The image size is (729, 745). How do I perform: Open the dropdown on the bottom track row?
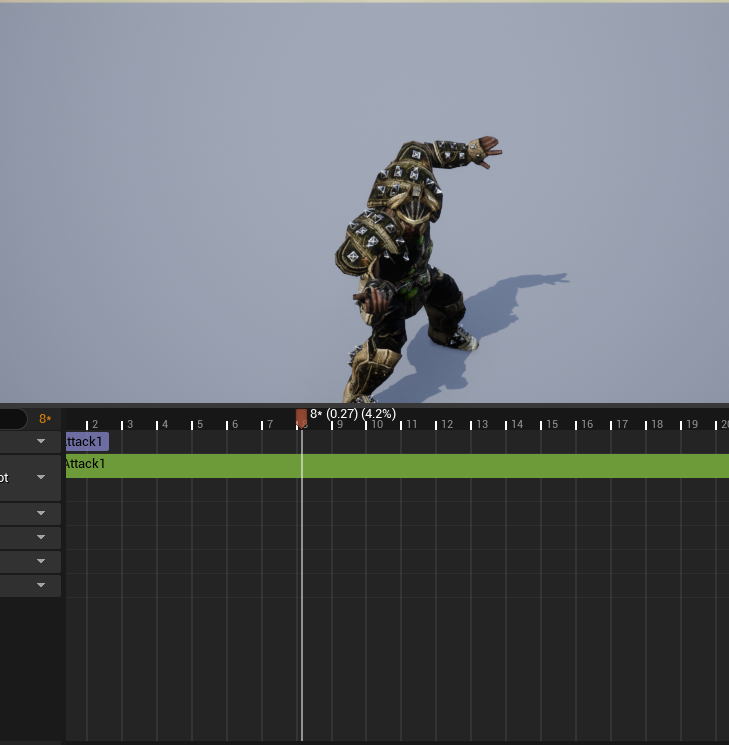(x=41, y=585)
